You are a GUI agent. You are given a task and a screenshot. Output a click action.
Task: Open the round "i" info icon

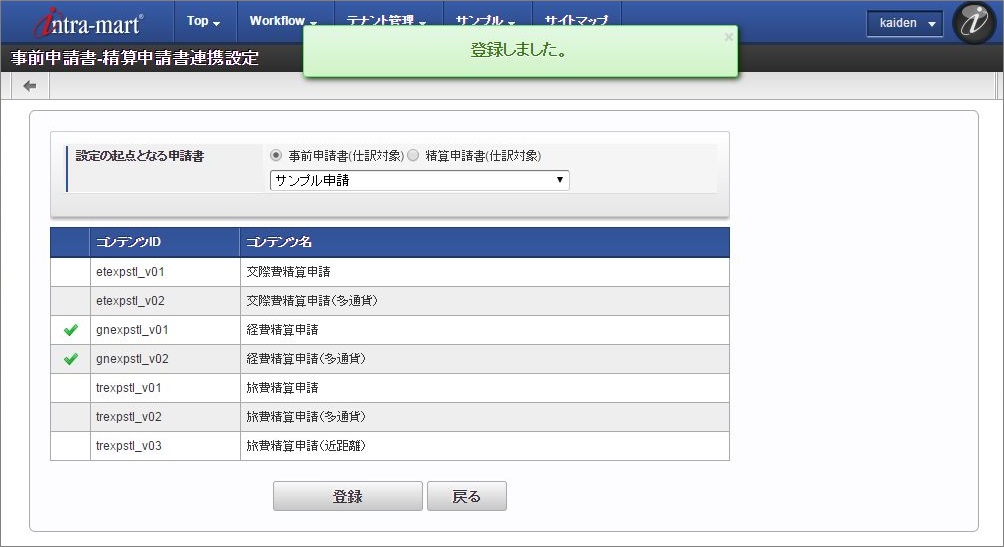[x=974, y=22]
